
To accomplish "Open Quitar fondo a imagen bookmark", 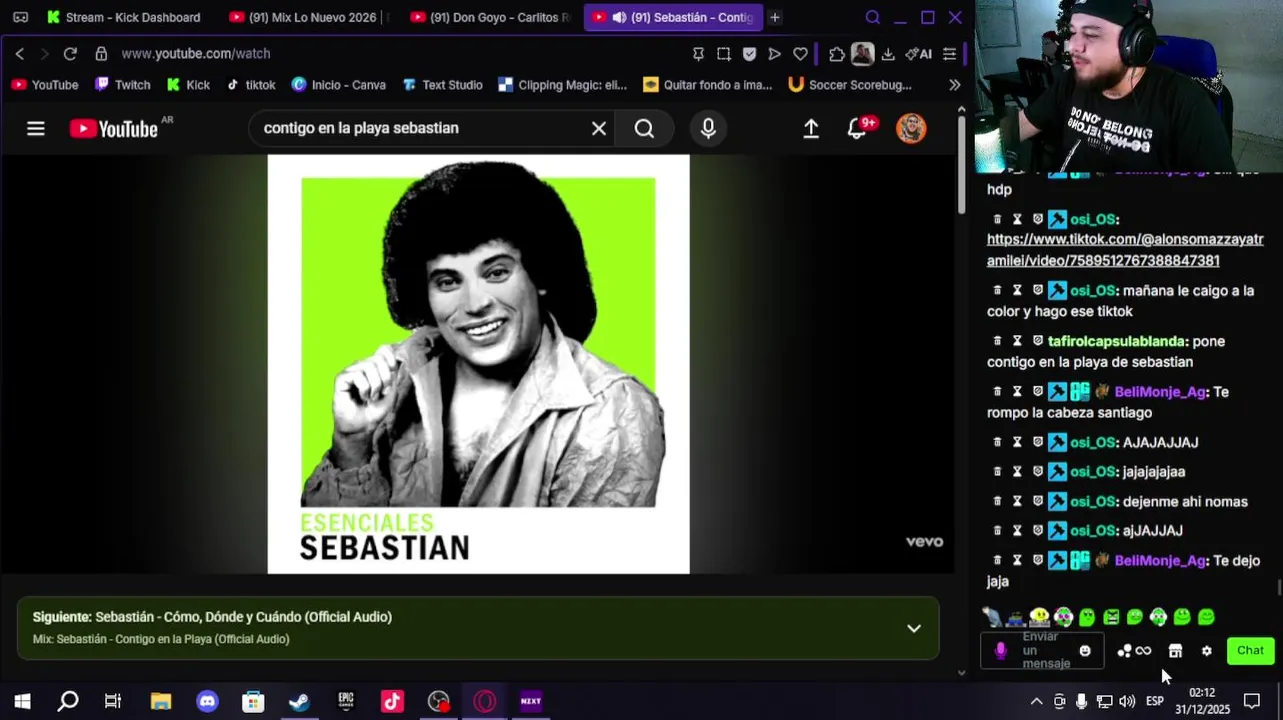I will tap(709, 85).
